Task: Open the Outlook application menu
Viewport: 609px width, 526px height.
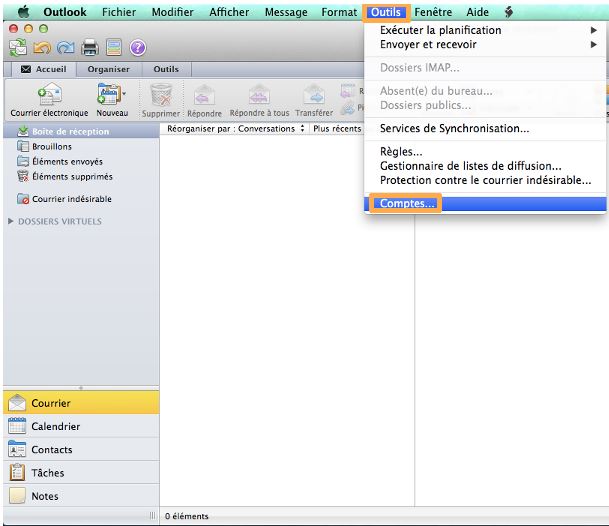Action: point(65,12)
